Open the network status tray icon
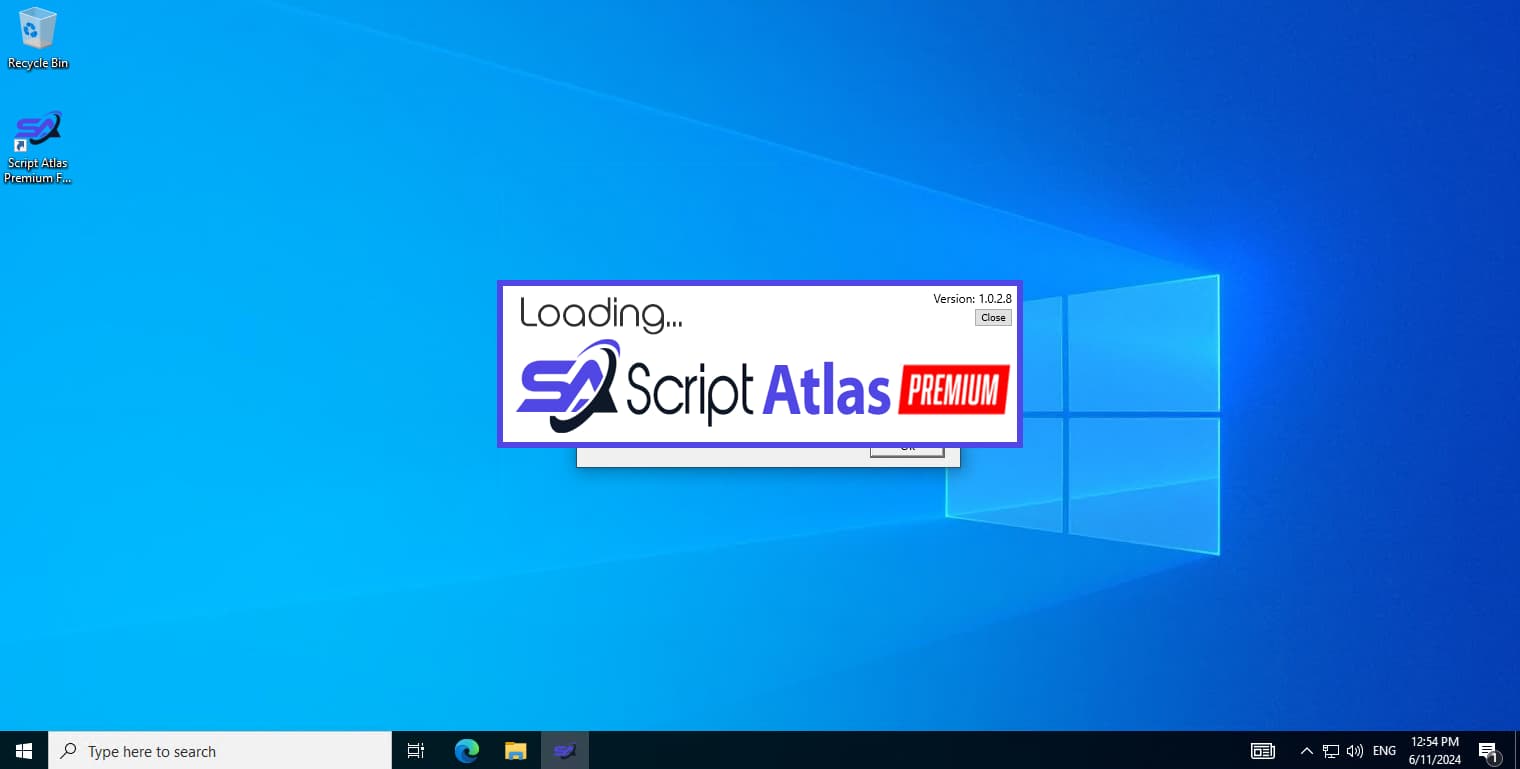The image size is (1520, 769). point(1331,750)
